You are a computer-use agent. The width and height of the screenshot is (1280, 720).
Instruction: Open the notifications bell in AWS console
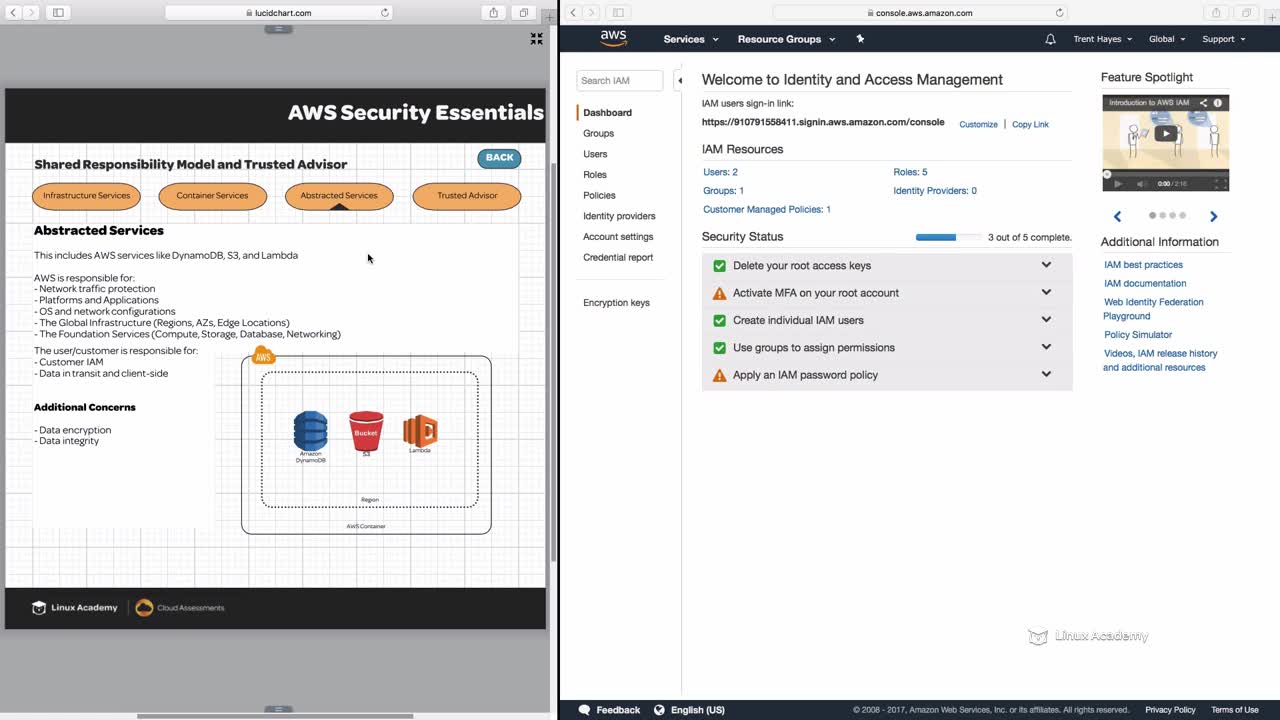coord(1050,39)
